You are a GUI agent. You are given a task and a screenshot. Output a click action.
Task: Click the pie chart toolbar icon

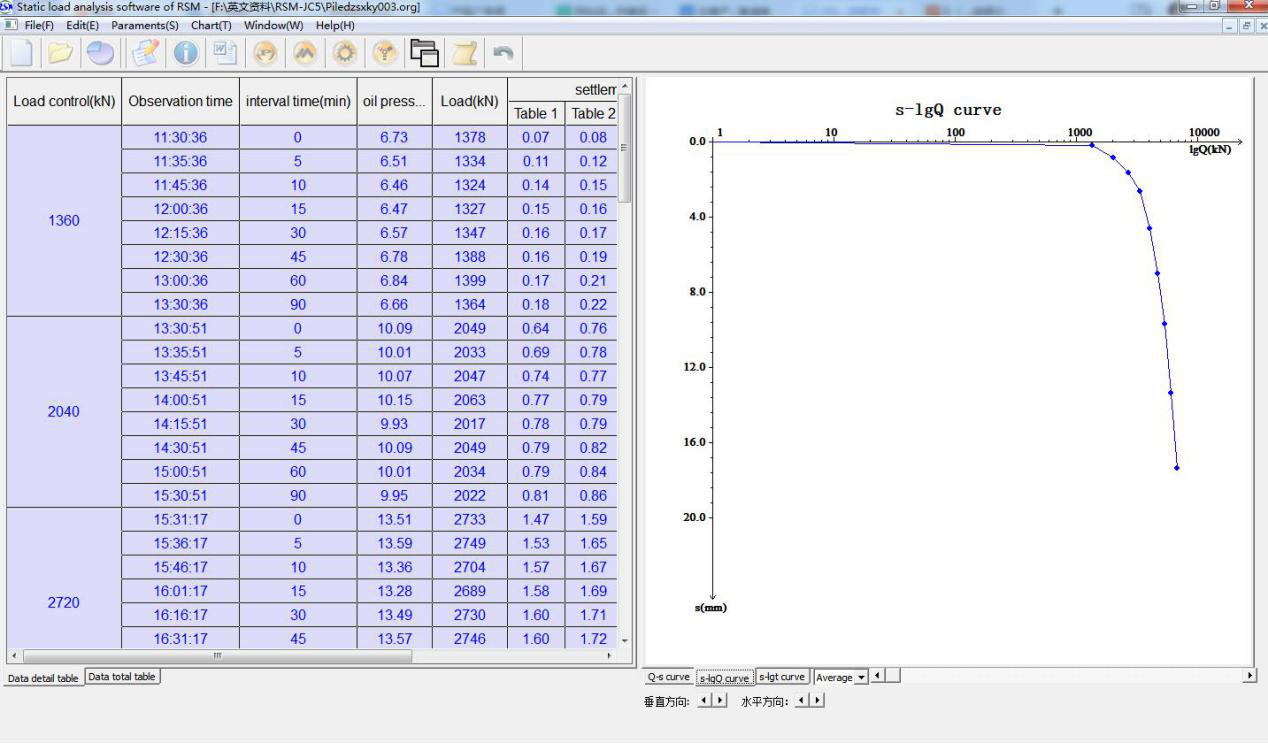[x=100, y=54]
